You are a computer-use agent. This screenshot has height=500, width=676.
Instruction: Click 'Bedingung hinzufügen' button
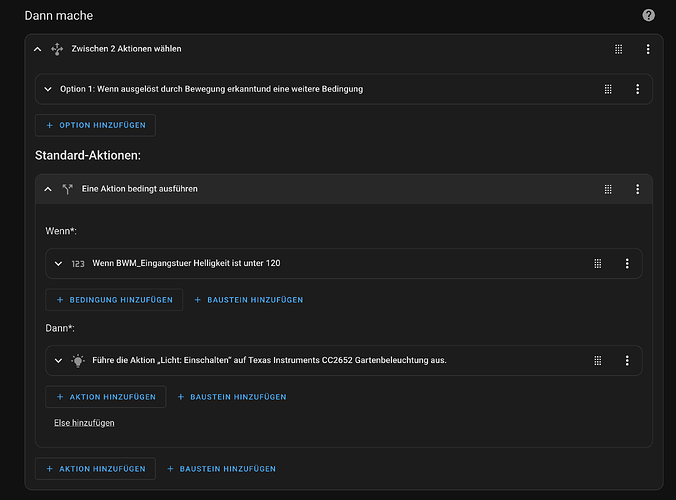(114, 299)
